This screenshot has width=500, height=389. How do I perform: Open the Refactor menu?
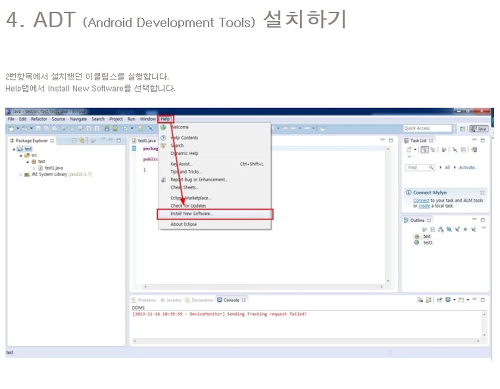[x=39, y=119]
